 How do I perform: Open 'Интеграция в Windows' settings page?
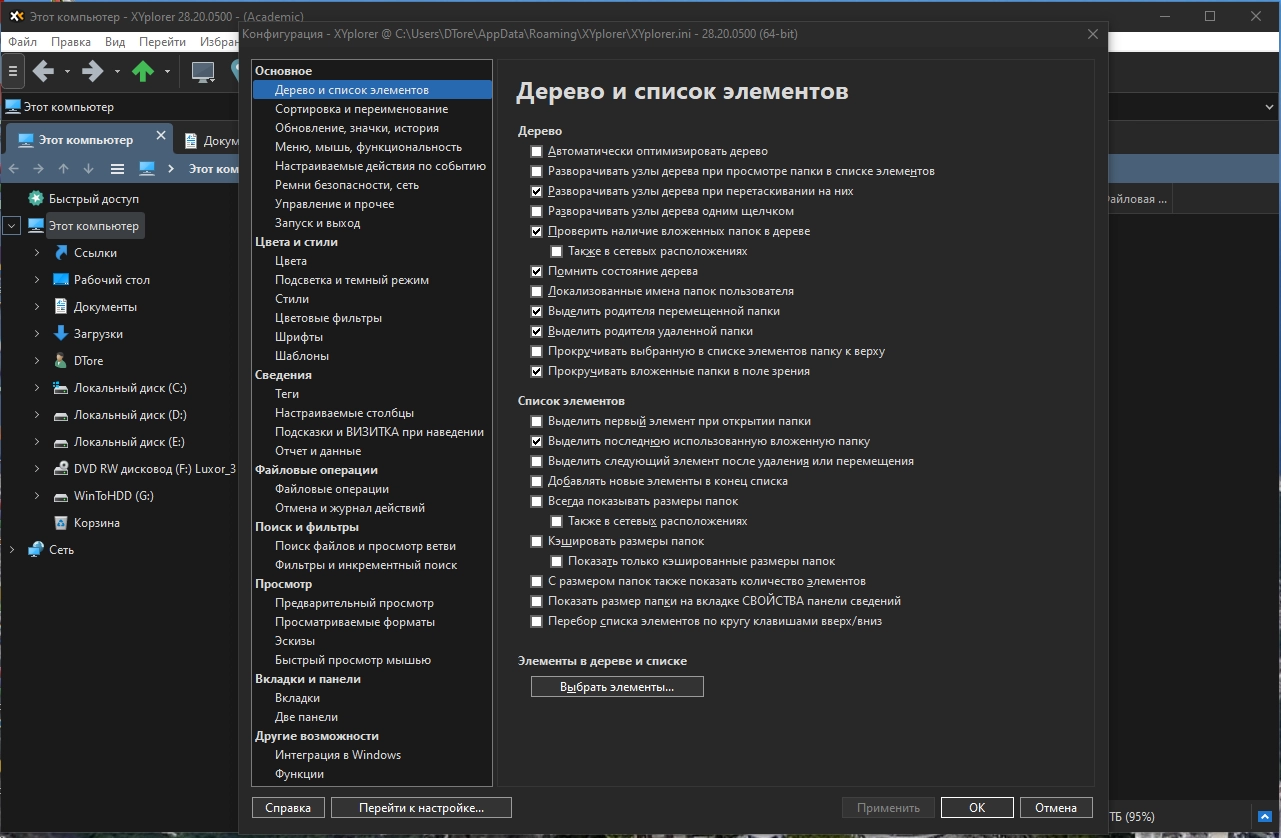[338, 755]
